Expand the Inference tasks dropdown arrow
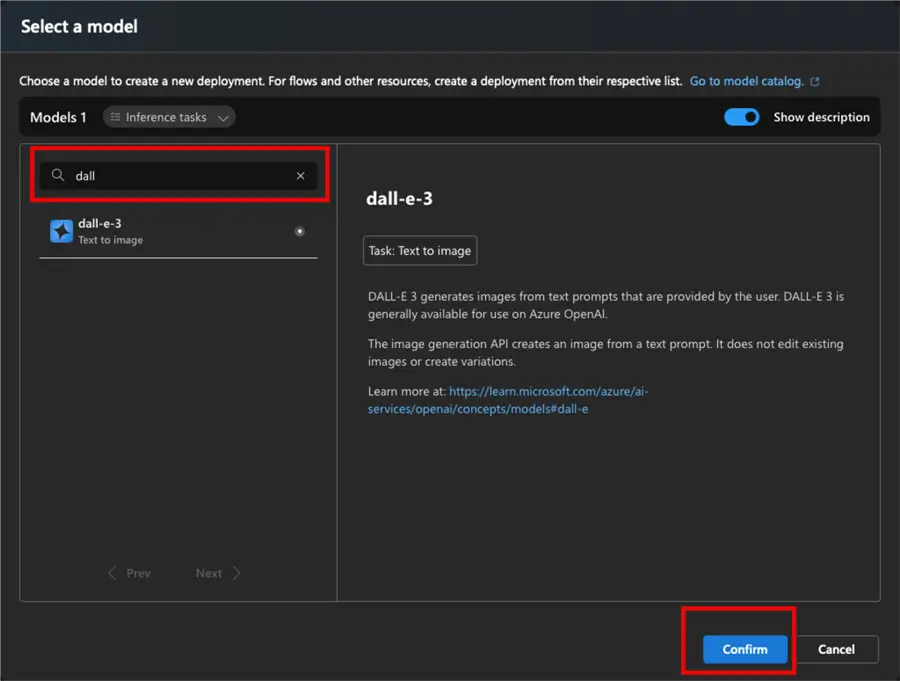Viewport: 900px width, 681px height. [223, 118]
